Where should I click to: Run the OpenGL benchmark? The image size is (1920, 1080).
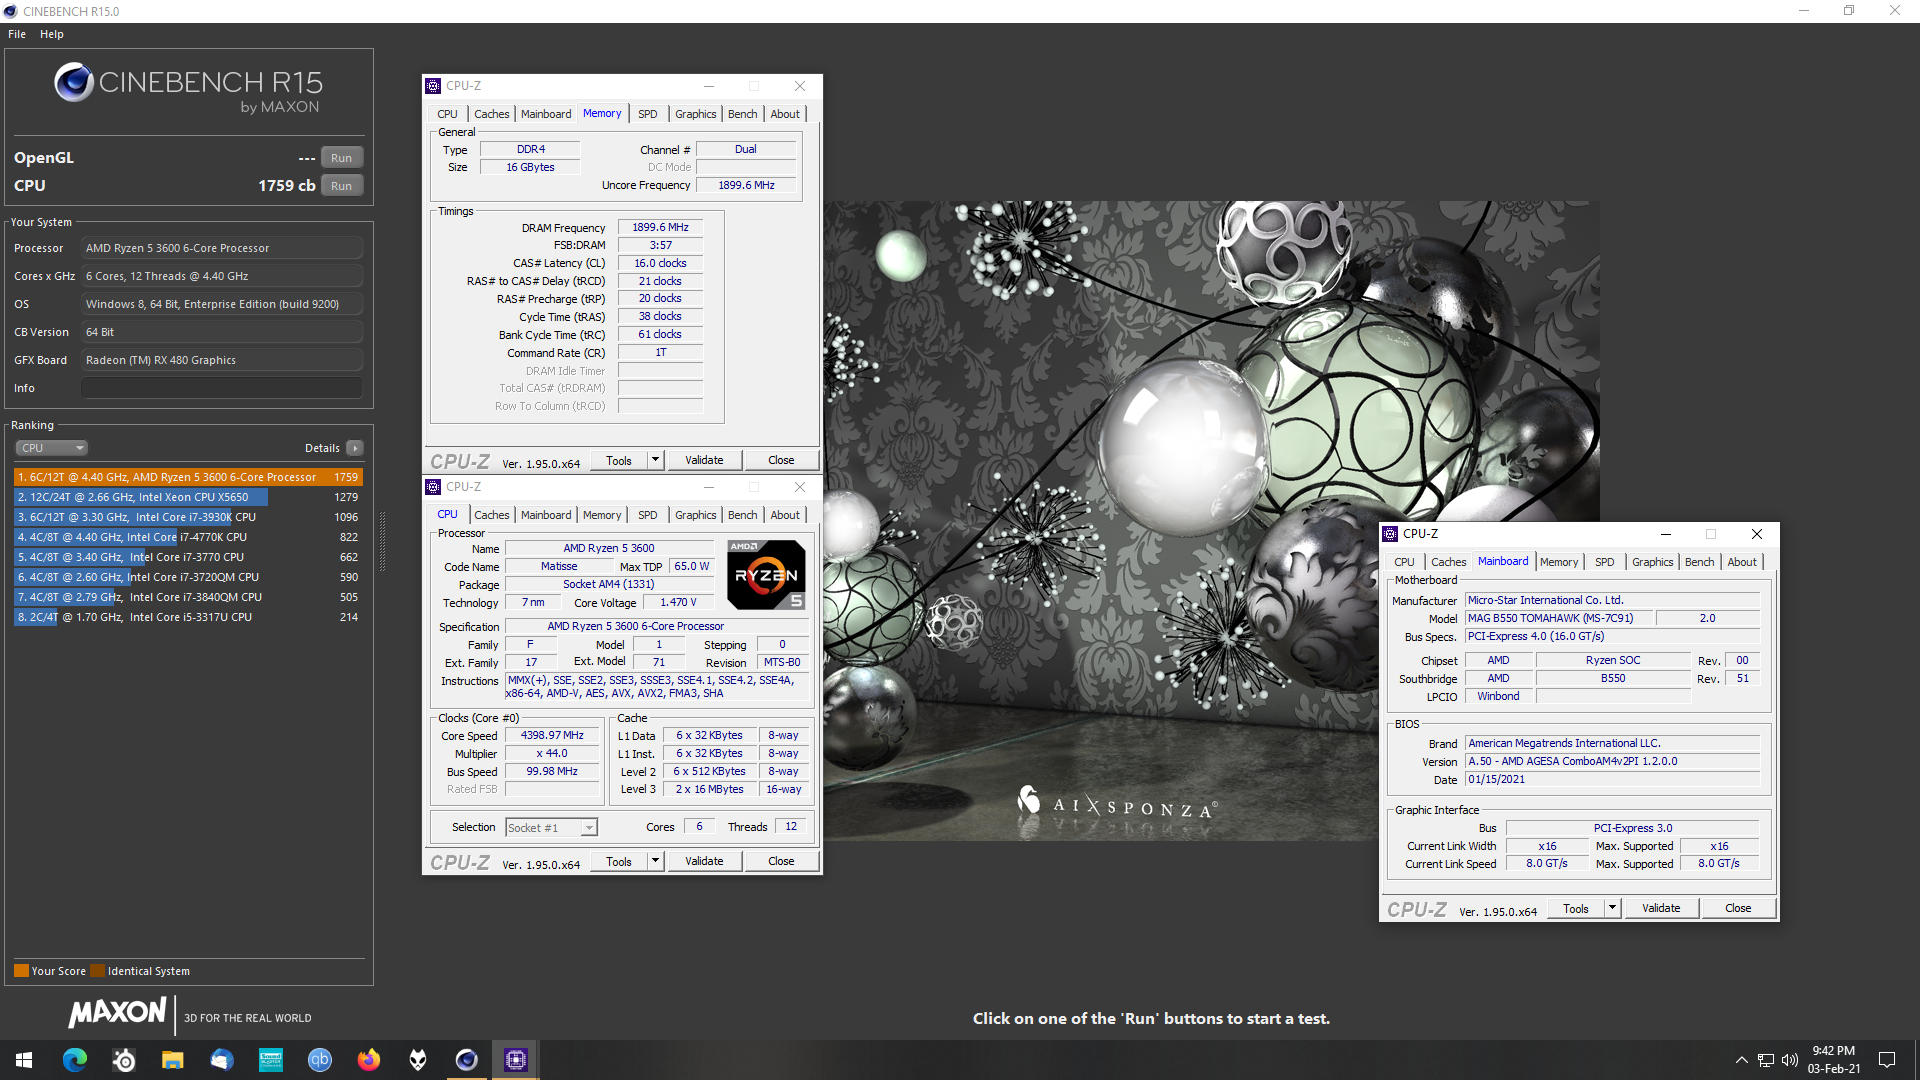[x=342, y=158]
